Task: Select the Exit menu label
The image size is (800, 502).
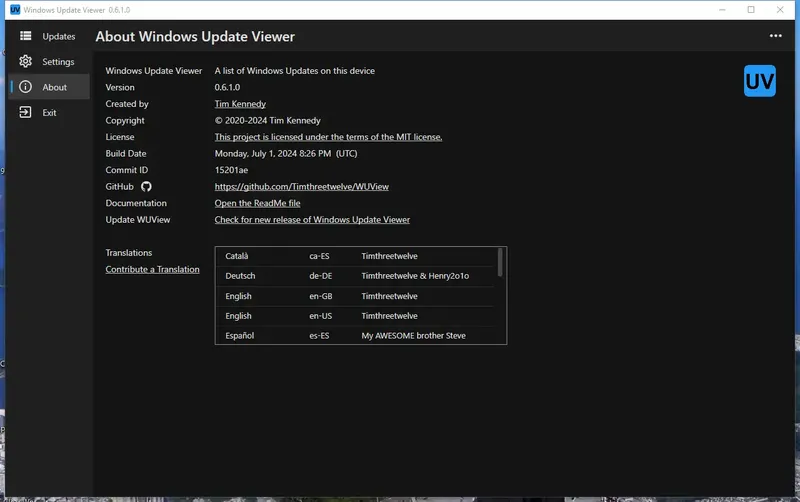Action: point(49,113)
